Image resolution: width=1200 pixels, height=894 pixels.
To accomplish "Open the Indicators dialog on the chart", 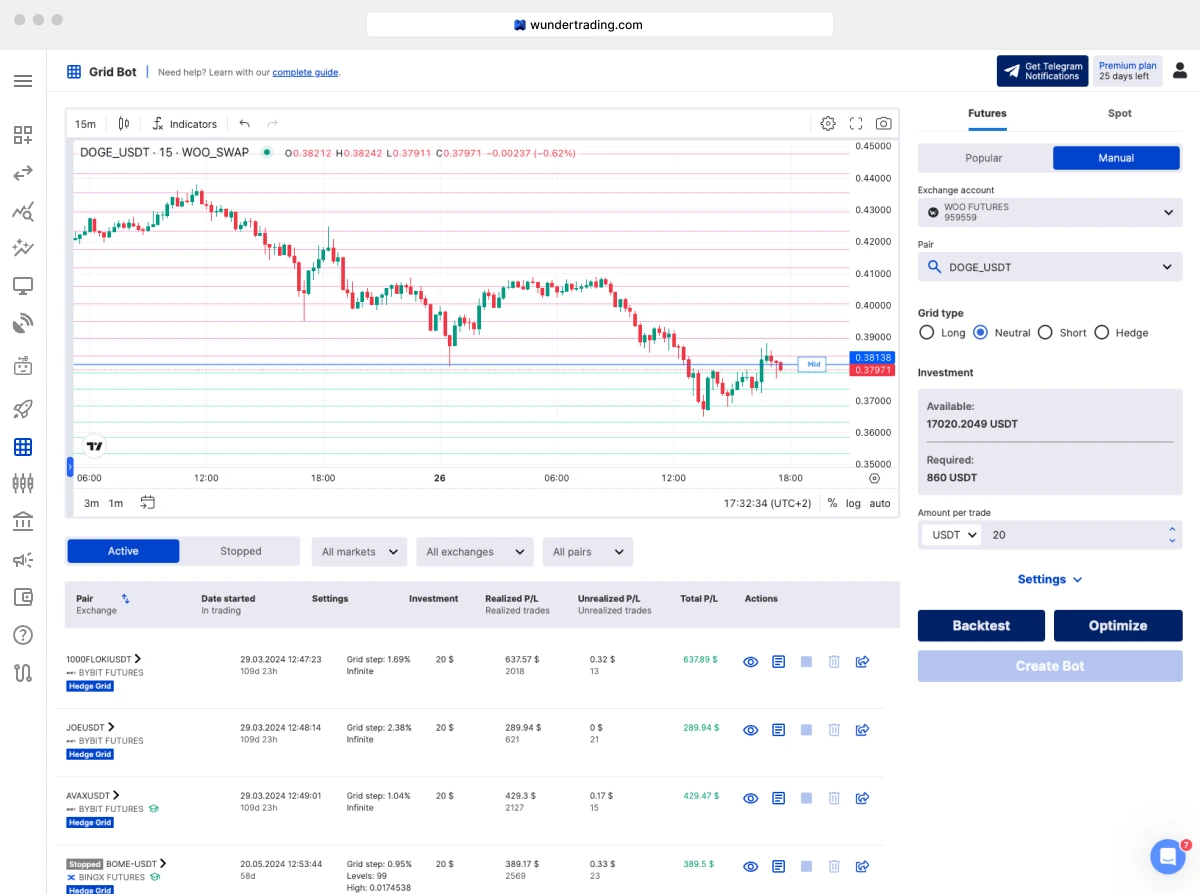I will click(184, 123).
